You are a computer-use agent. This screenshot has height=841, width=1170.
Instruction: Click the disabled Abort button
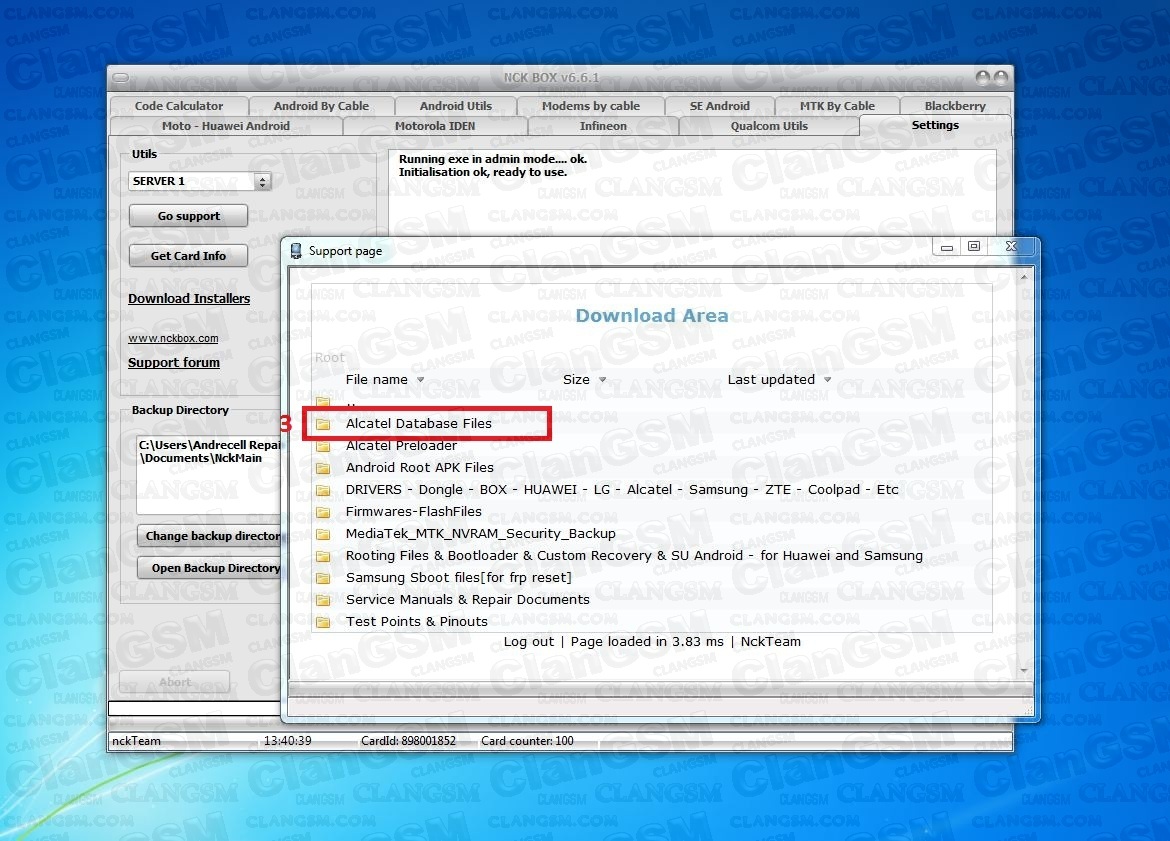coord(175,682)
